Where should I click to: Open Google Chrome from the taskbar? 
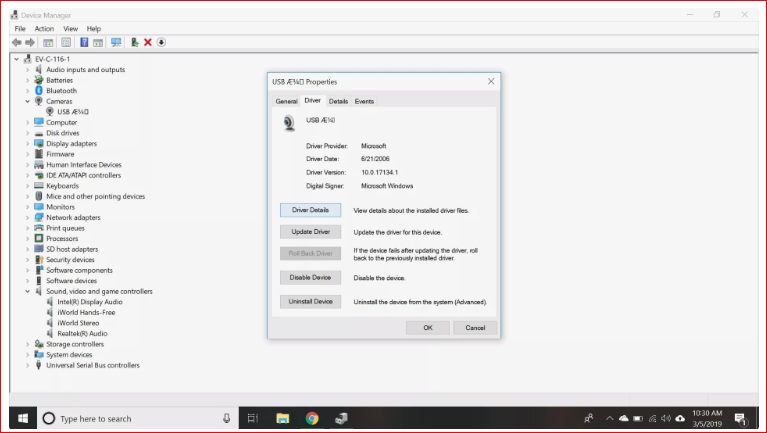[312, 418]
